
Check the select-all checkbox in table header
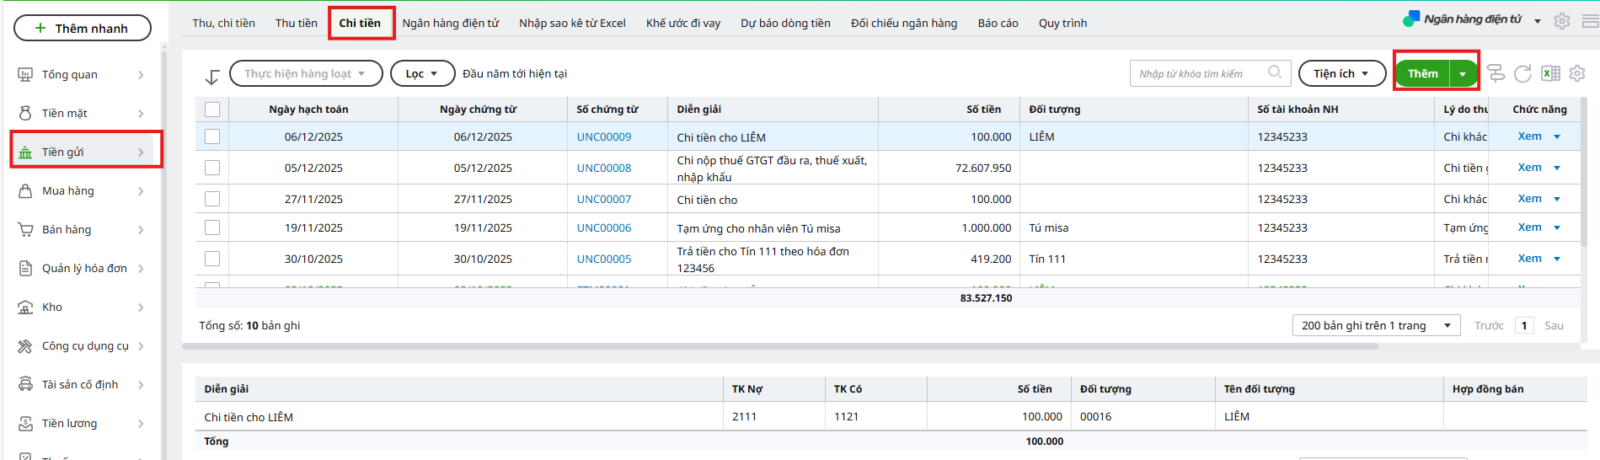pyautogui.click(x=212, y=109)
